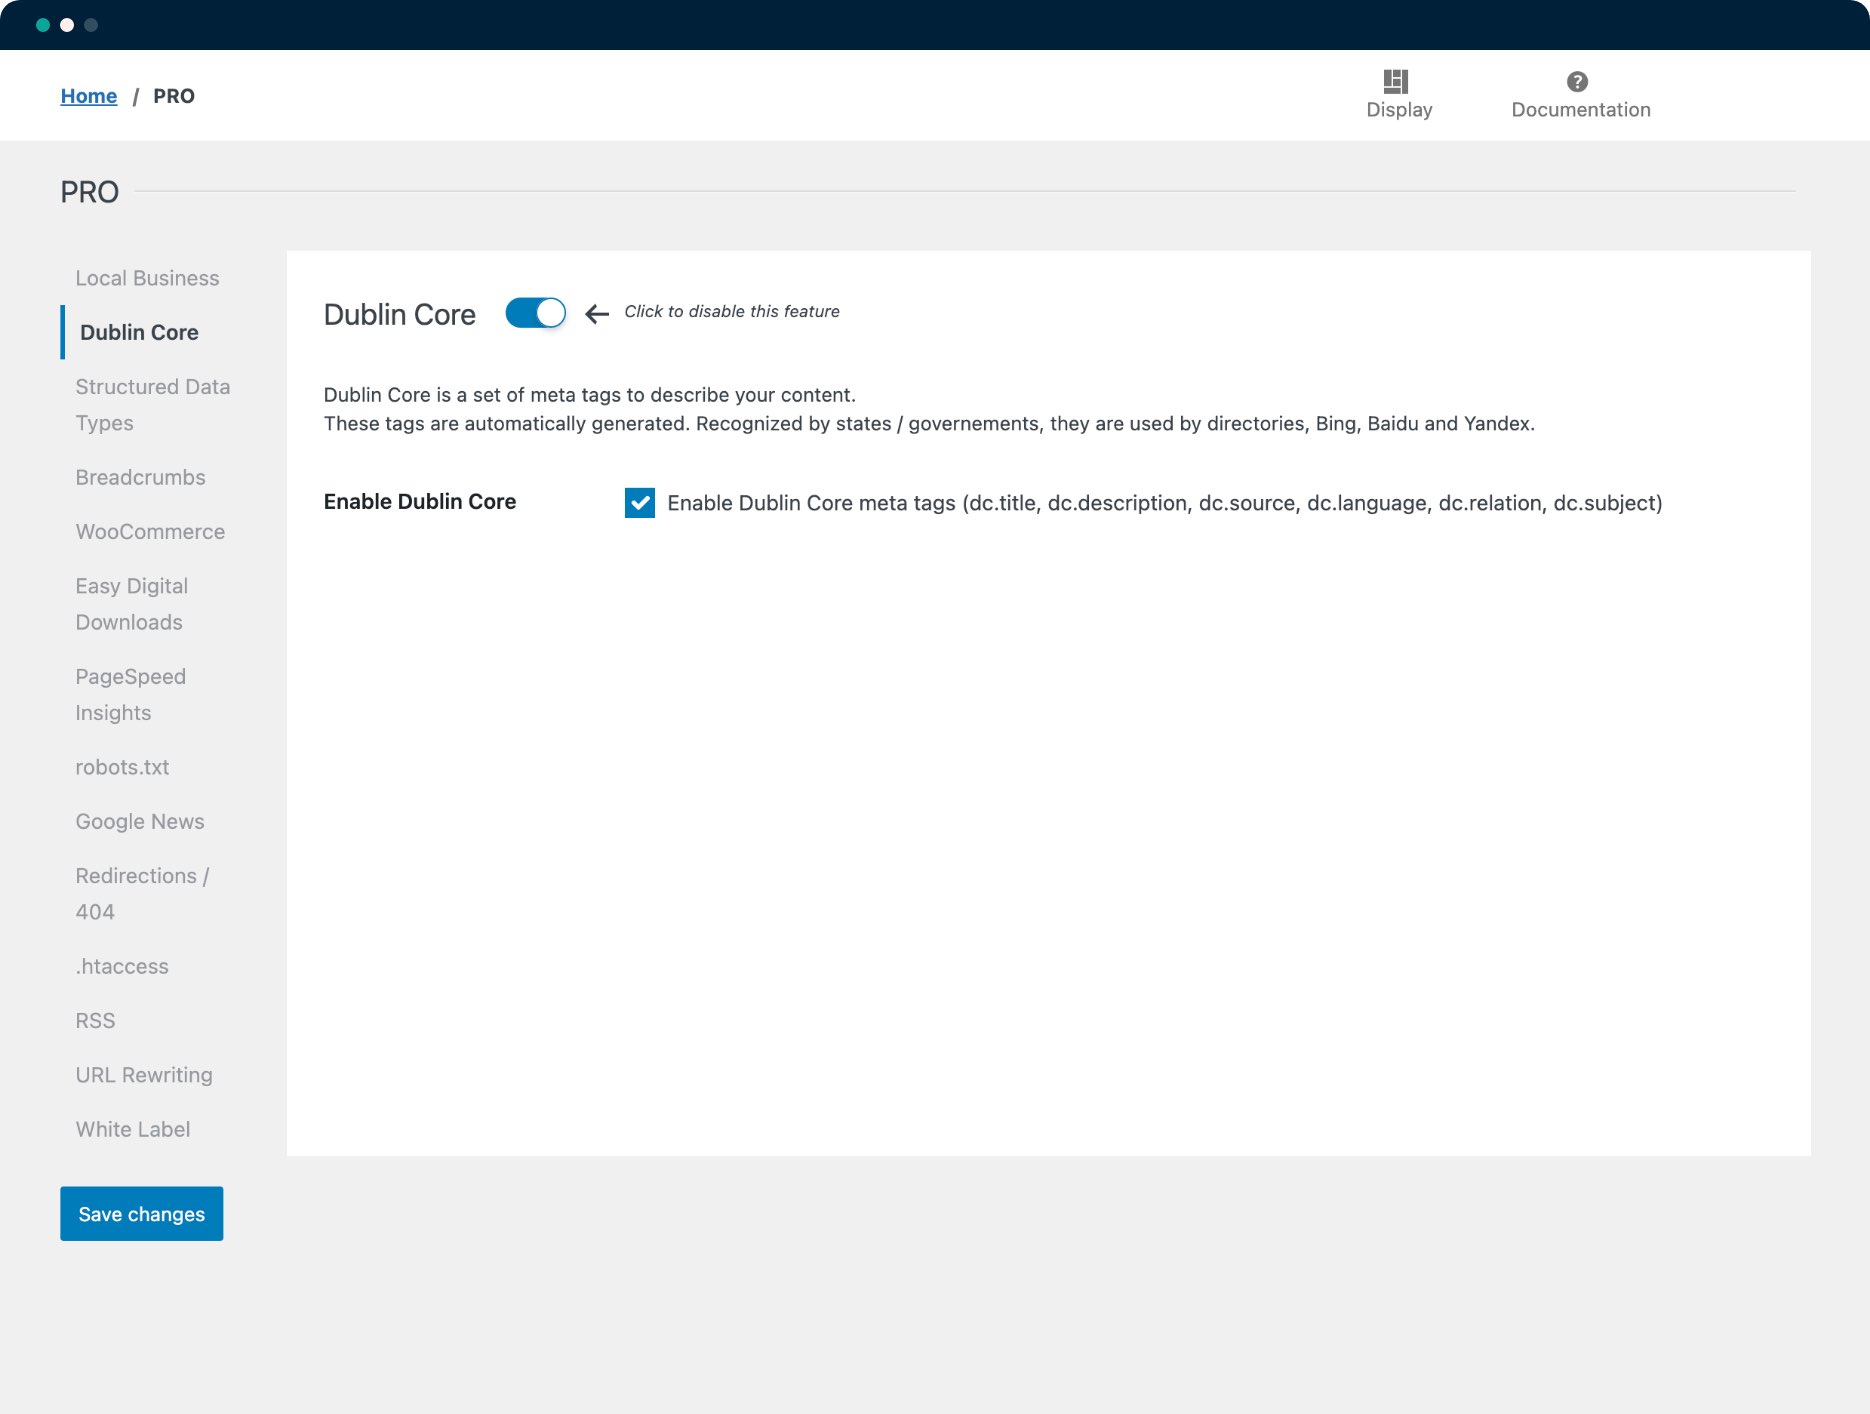Image resolution: width=1870 pixels, height=1414 pixels.
Task: Open the Display options icon
Action: (x=1396, y=81)
